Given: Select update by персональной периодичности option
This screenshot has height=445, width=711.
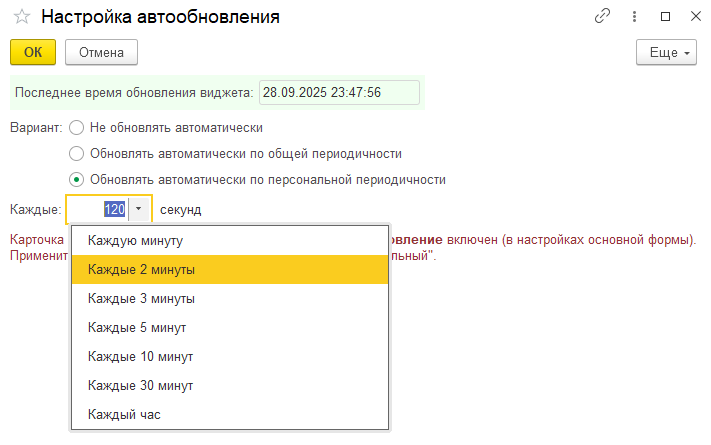Looking at the screenshot, I should tap(77, 180).
